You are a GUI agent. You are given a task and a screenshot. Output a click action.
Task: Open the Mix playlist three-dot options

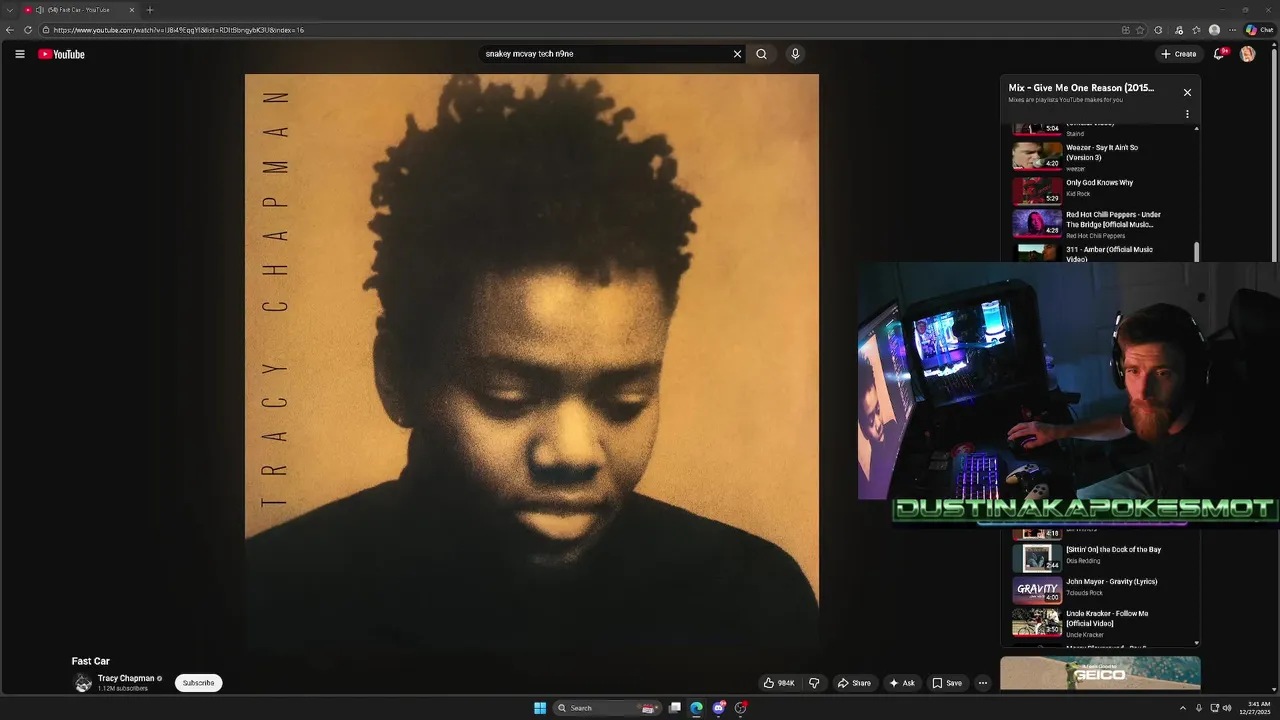(x=1187, y=114)
